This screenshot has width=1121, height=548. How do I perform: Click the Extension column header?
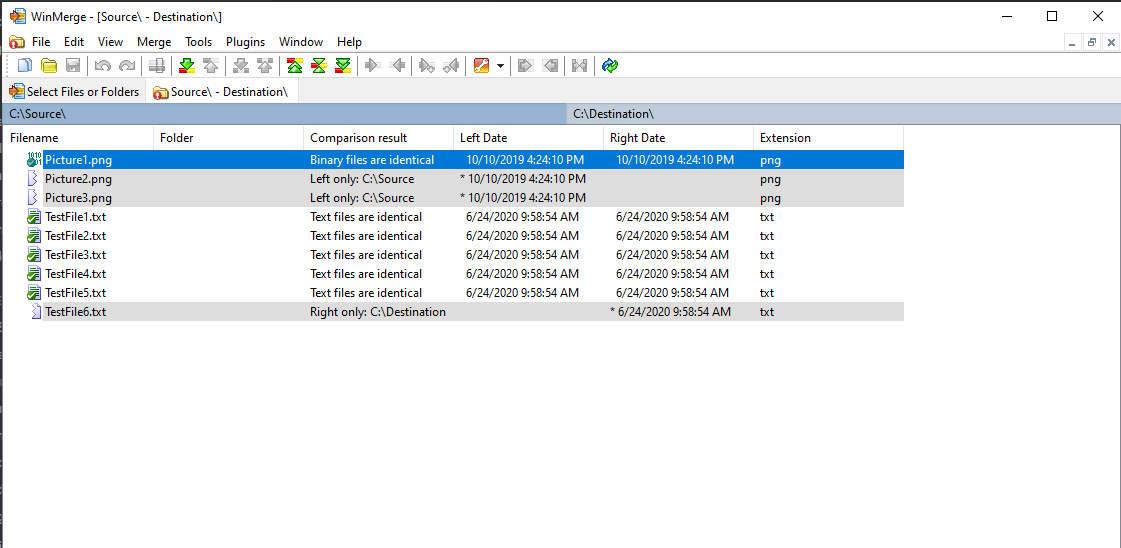pos(785,138)
